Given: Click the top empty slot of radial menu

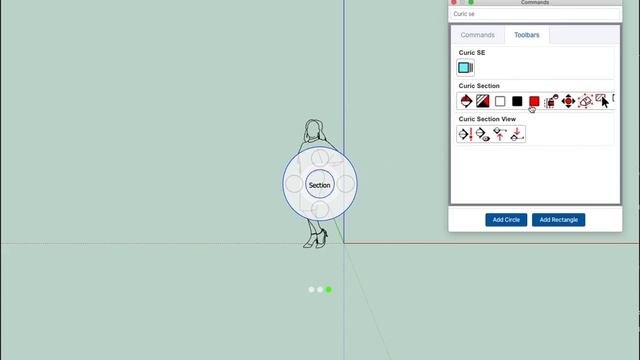Looking at the screenshot, I should [320, 158].
